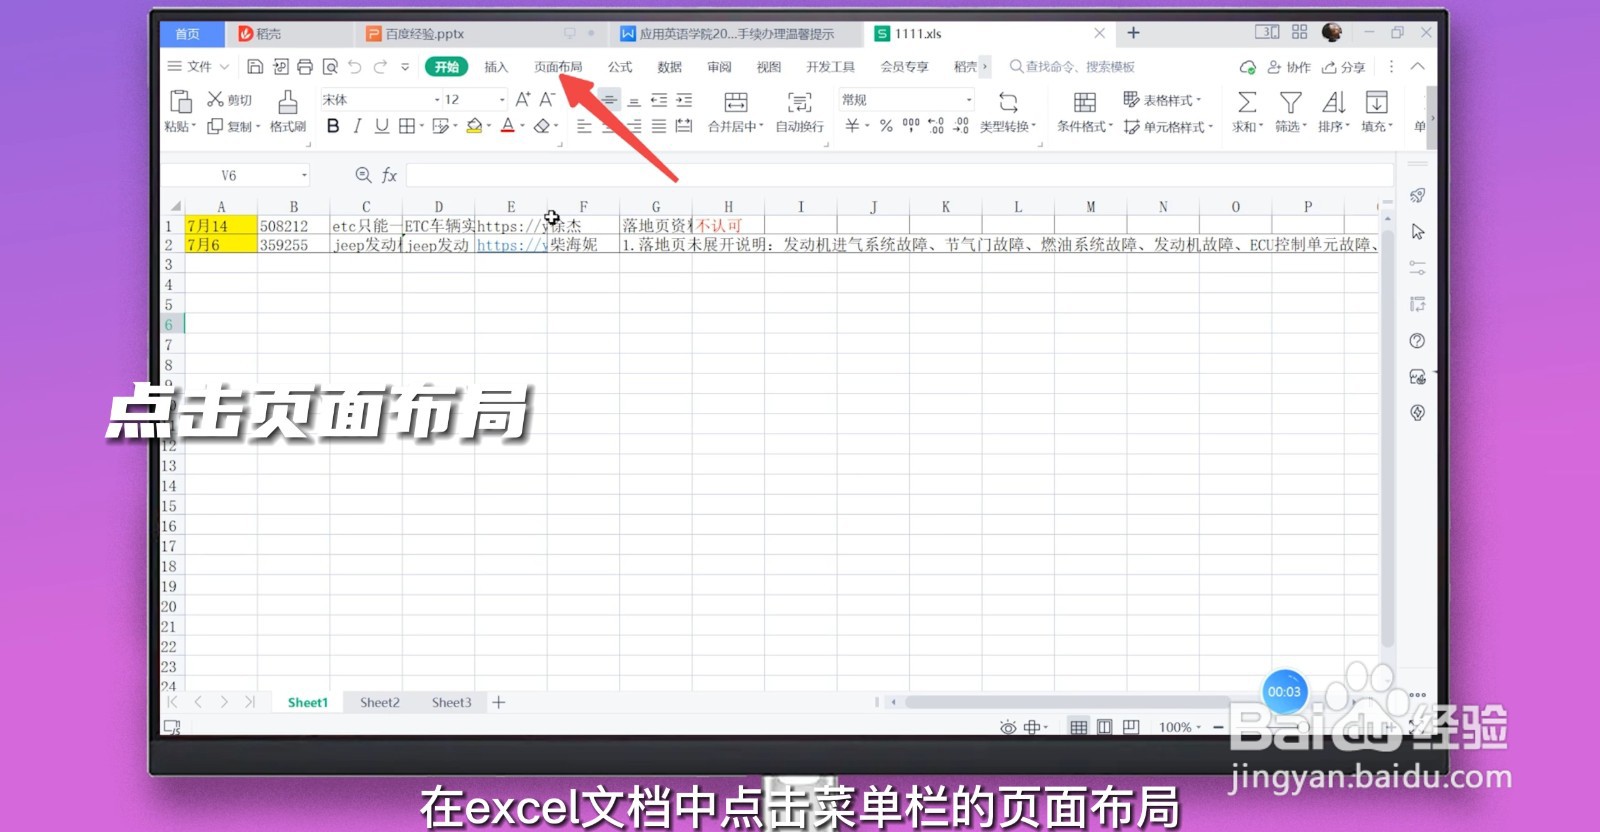Decrease font size with A- icon
This screenshot has height=832, width=1600.
tap(547, 99)
